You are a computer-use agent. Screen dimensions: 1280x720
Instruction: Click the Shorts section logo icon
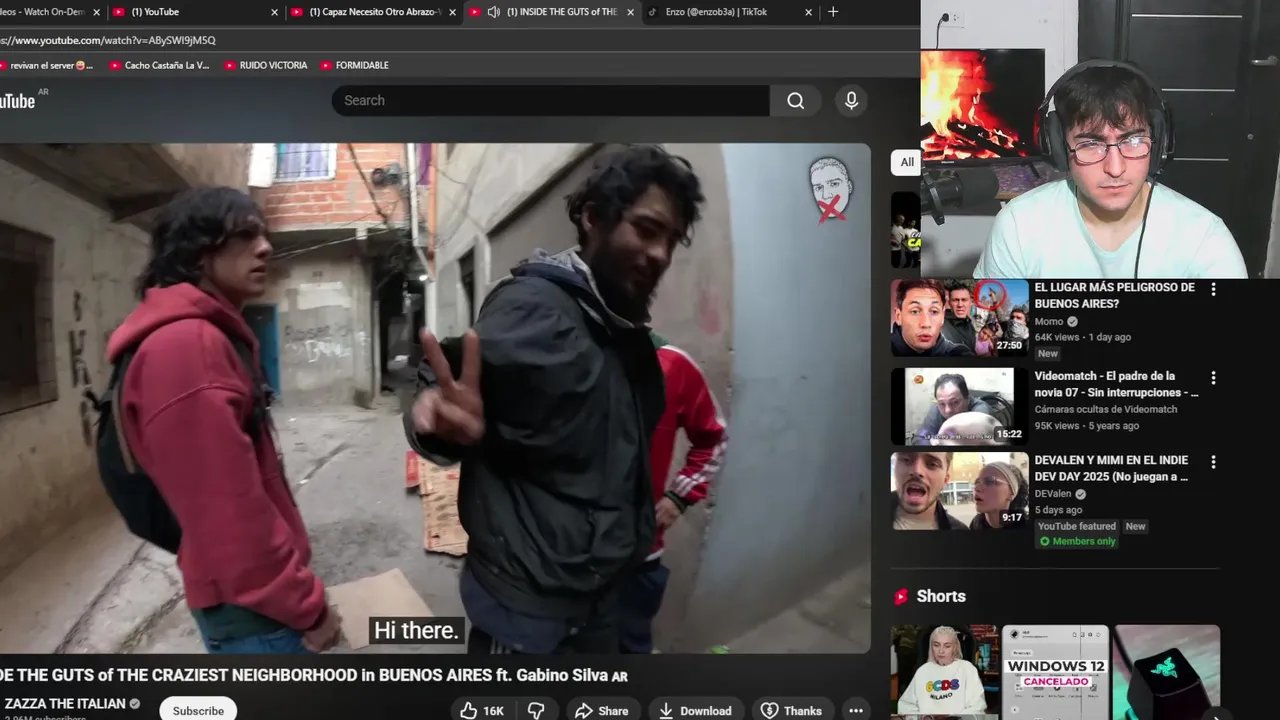(x=901, y=596)
